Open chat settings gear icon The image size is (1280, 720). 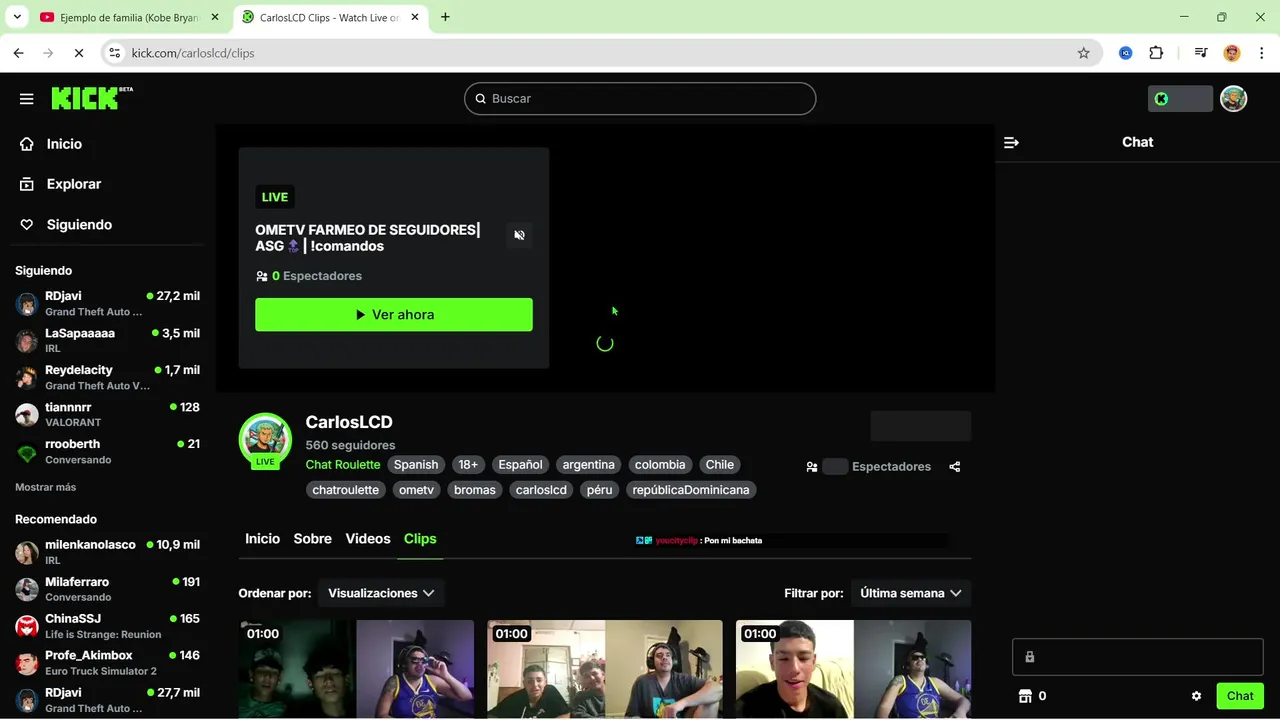click(1196, 696)
